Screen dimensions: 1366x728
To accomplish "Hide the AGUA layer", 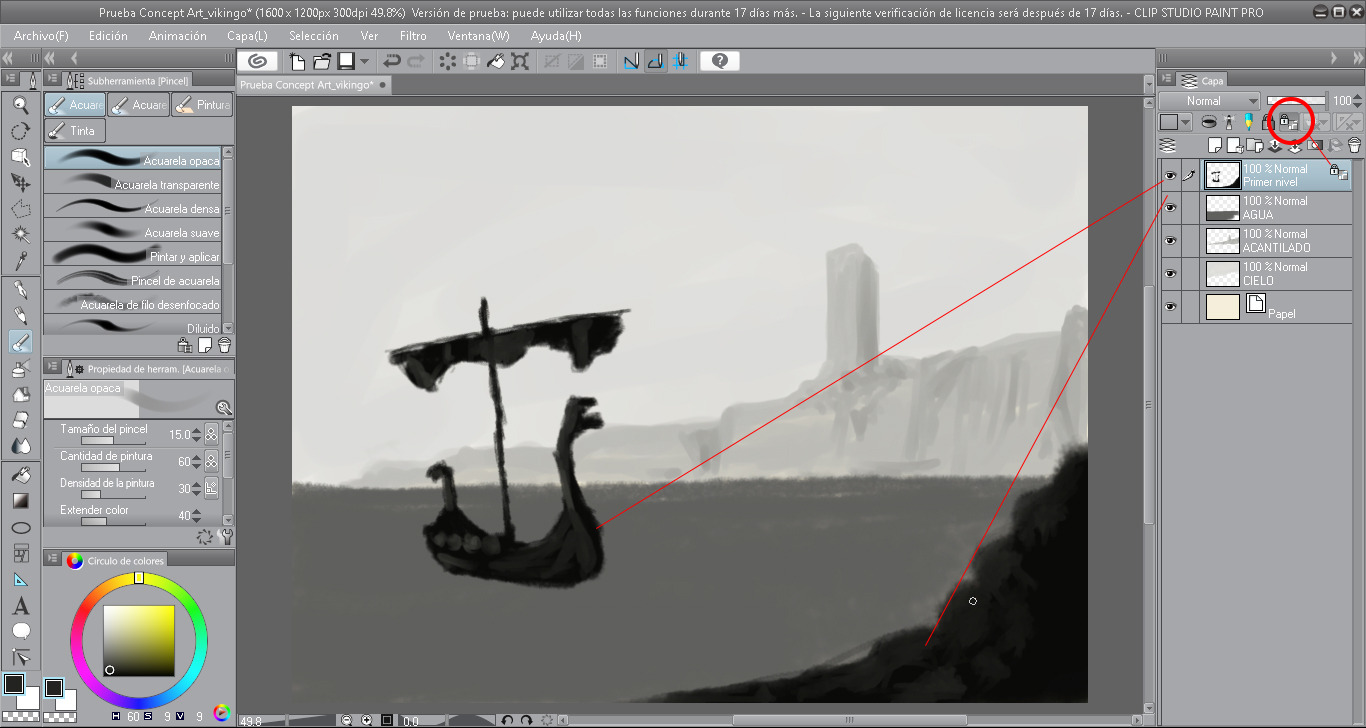I will 1169,207.
